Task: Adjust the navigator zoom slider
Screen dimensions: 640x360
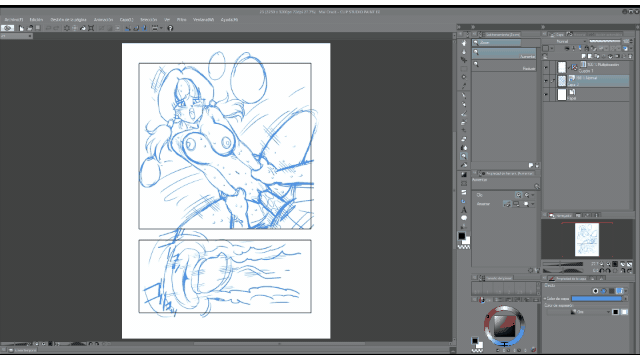Action: pos(564,264)
